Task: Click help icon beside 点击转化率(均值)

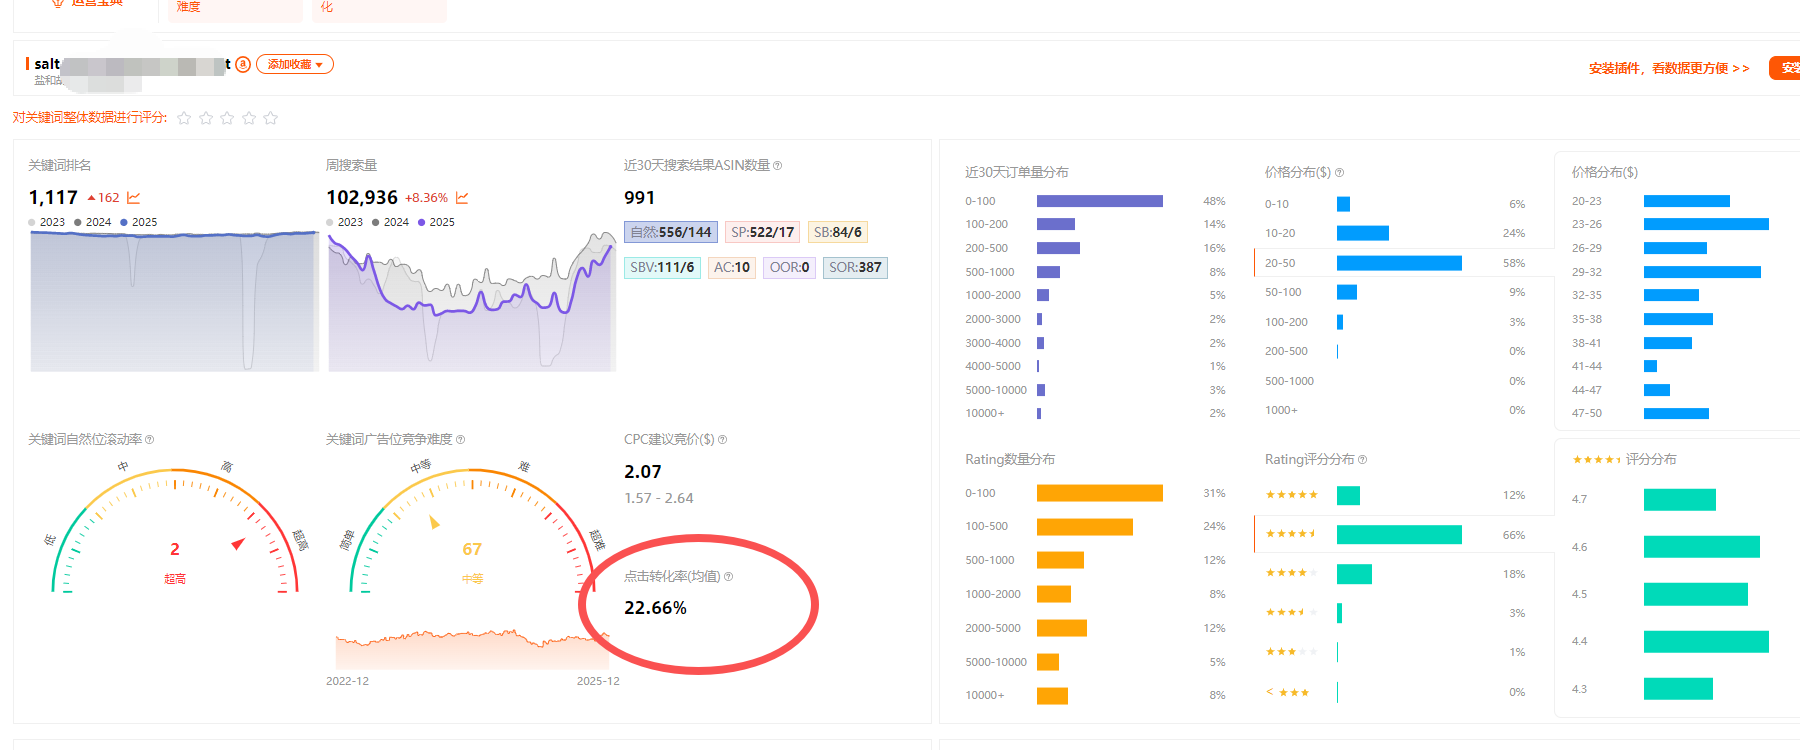Action: coord(728,577)
